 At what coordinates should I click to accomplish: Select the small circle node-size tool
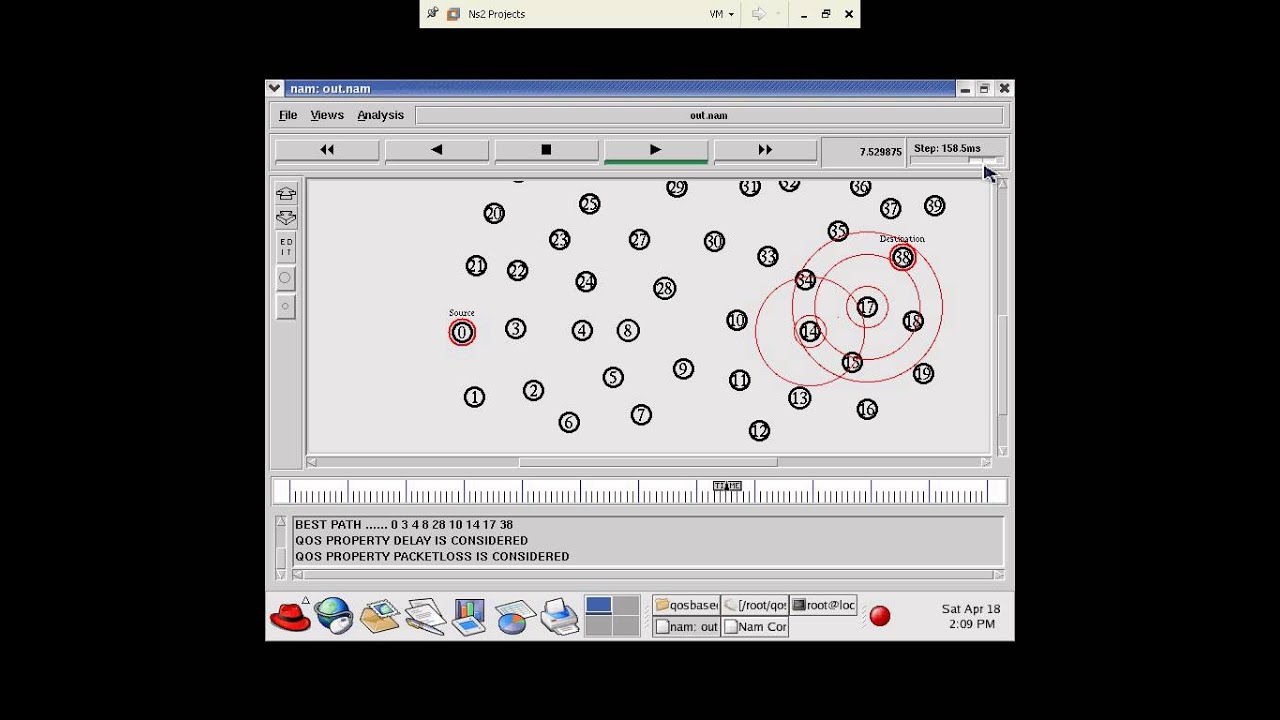(286, 306)
